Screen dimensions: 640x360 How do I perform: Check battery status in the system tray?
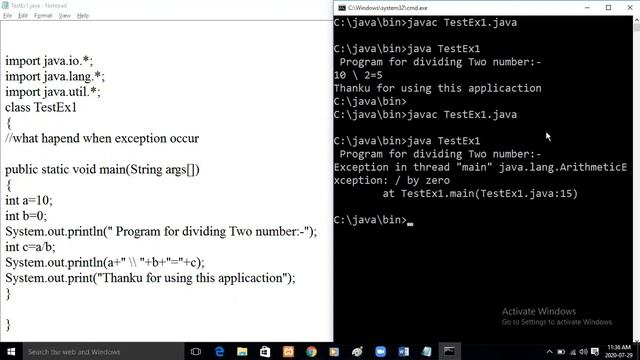pyautogui.click(x=561, y=352)
